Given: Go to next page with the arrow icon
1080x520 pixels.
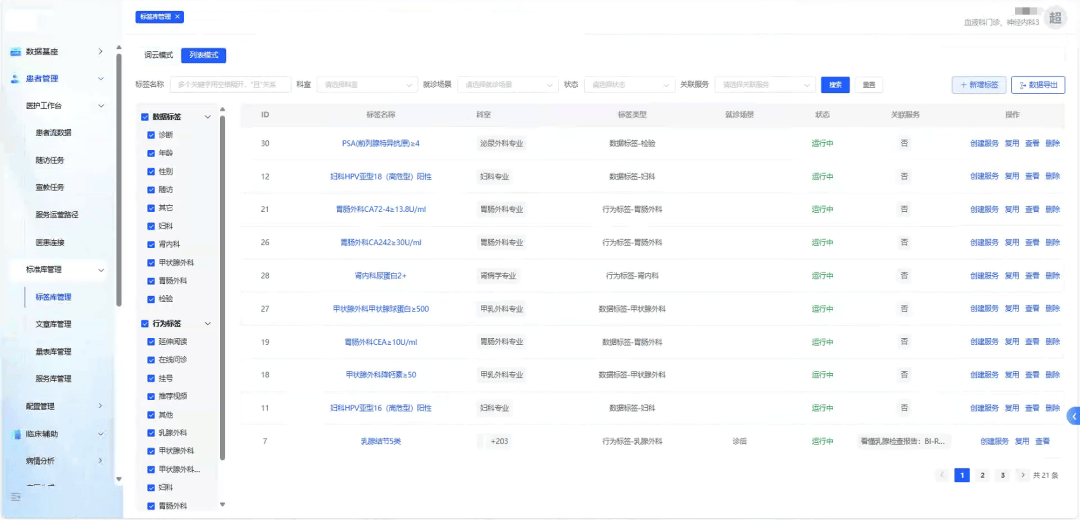Looking at the screenshot, I should pos(1021,475).
